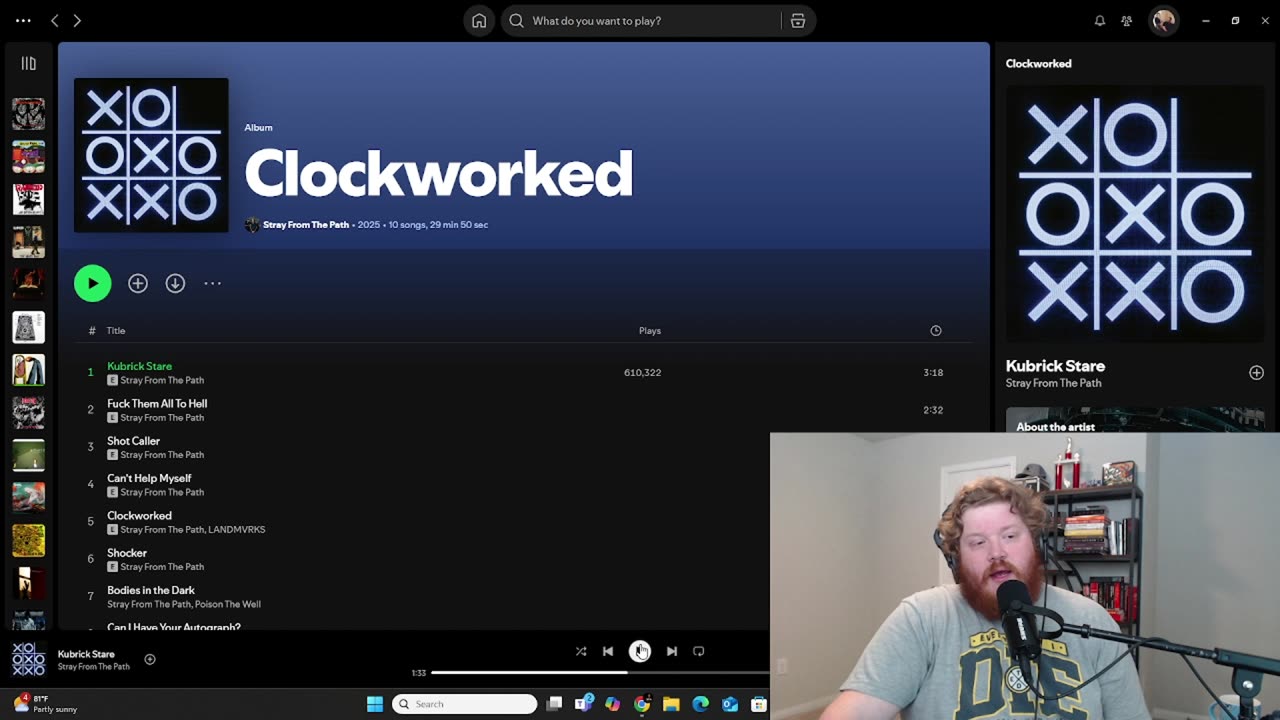Open Windows Start menu
Screen dimensions: 1280x720
pos(375,704)
